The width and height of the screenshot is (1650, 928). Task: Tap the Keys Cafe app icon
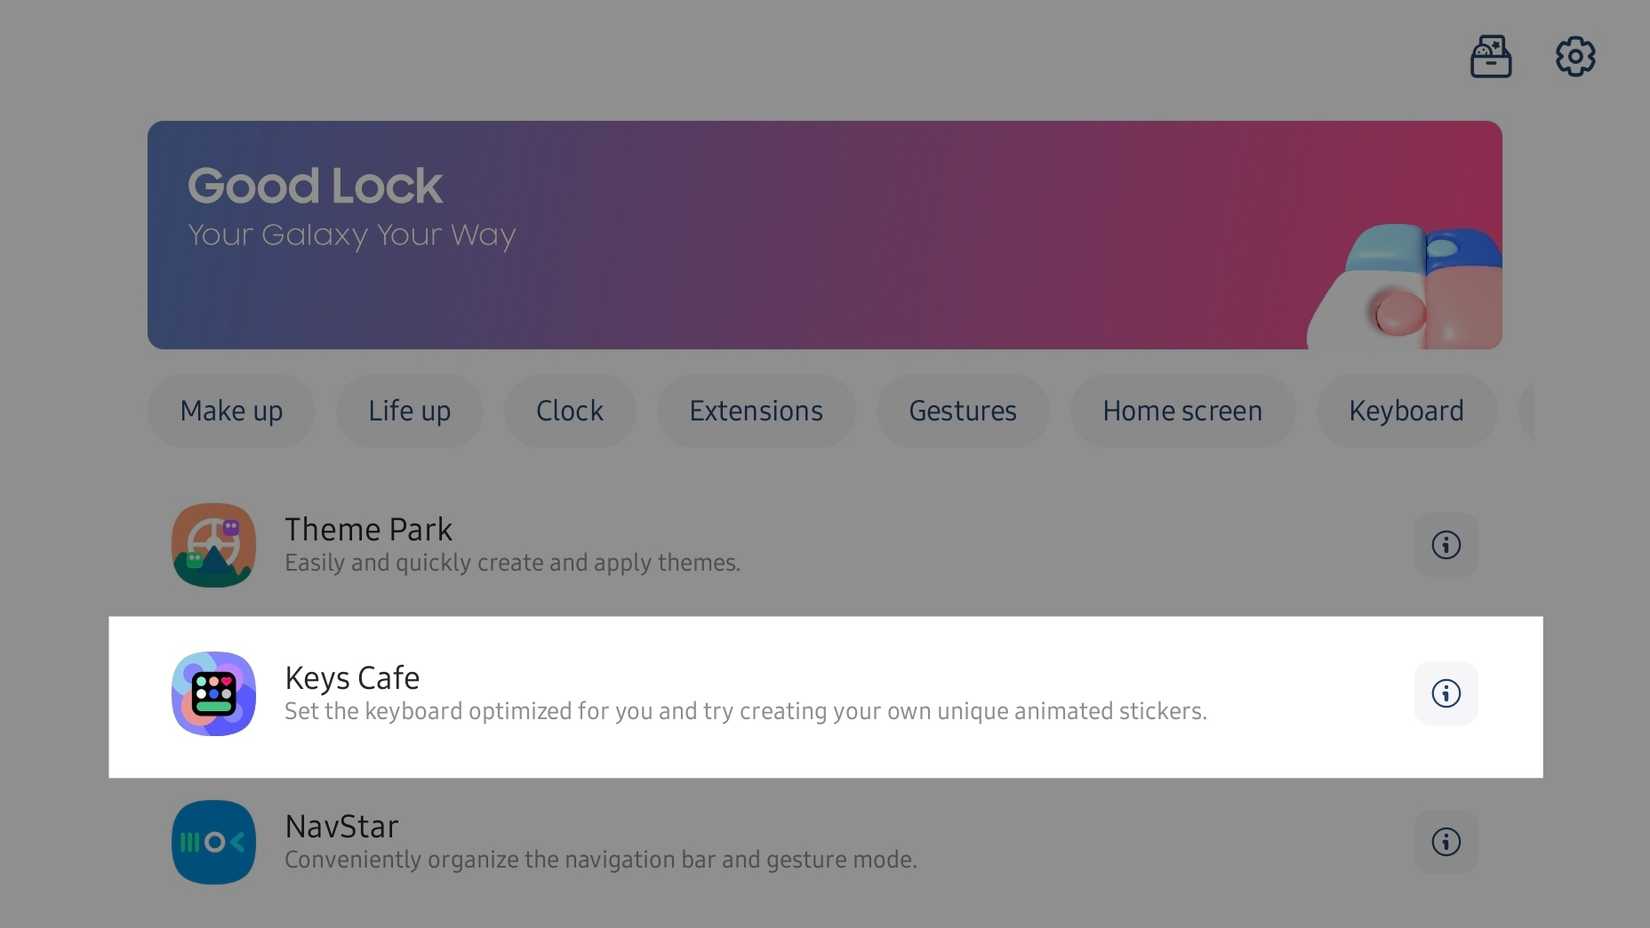tap(214, 694)
